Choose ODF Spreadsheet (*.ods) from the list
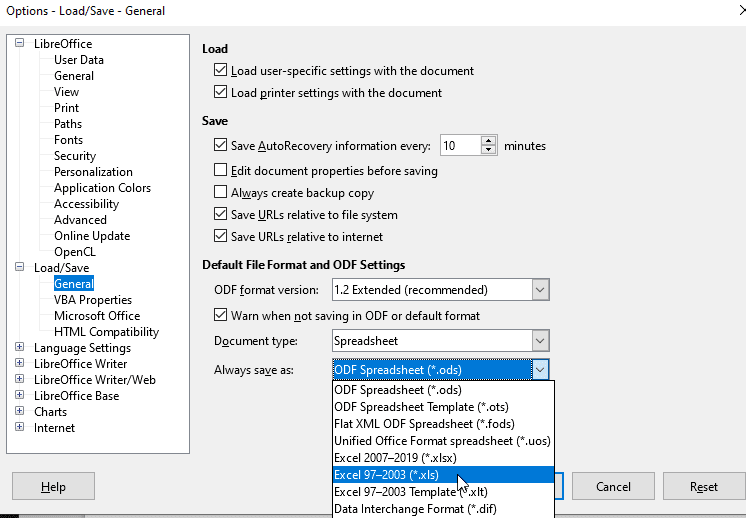 pyautogui.click(x=443, y=390)
